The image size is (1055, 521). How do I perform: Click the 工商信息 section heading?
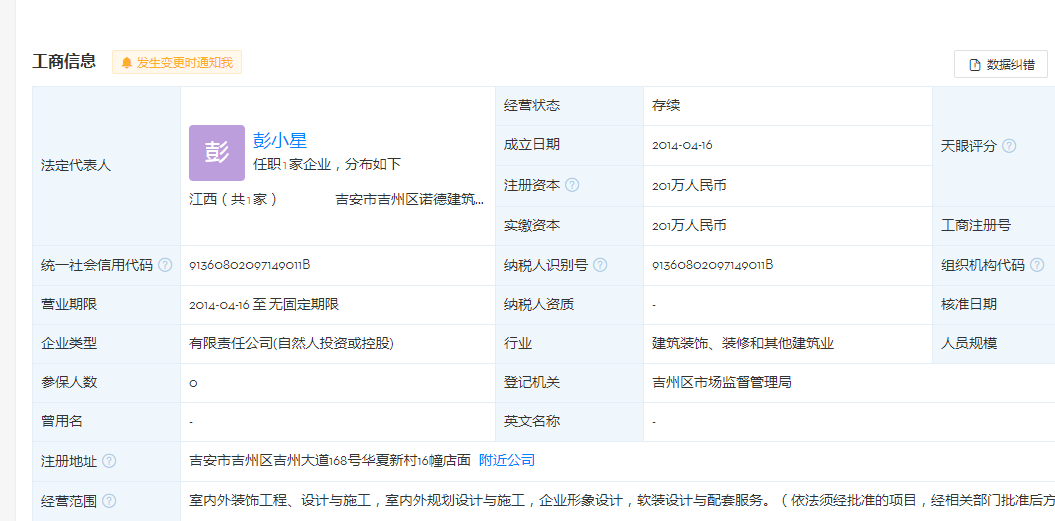(x=64, y=62)
